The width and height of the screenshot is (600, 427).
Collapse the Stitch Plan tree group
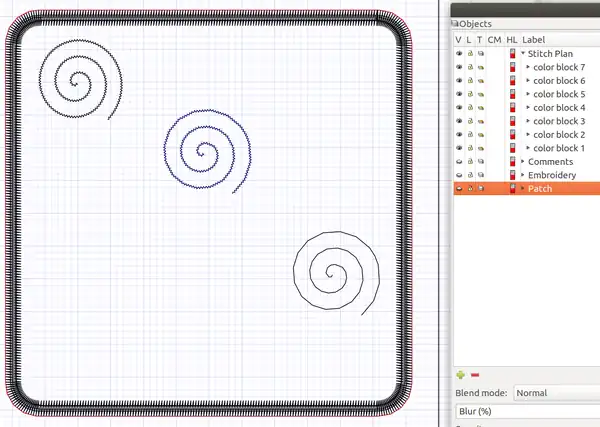(x=522, y=53)
